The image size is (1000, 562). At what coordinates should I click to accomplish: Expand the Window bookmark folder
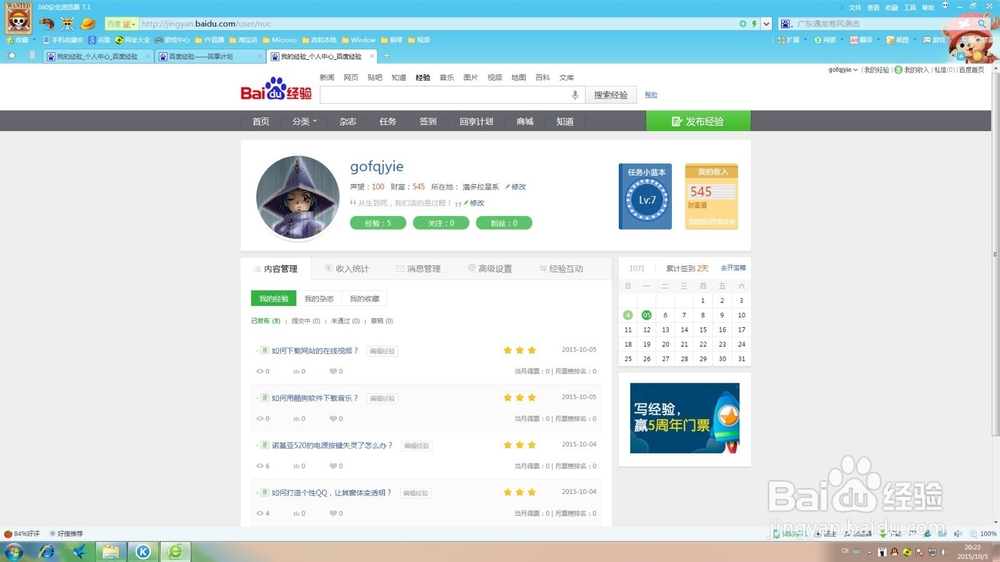[x=358, y=40]
